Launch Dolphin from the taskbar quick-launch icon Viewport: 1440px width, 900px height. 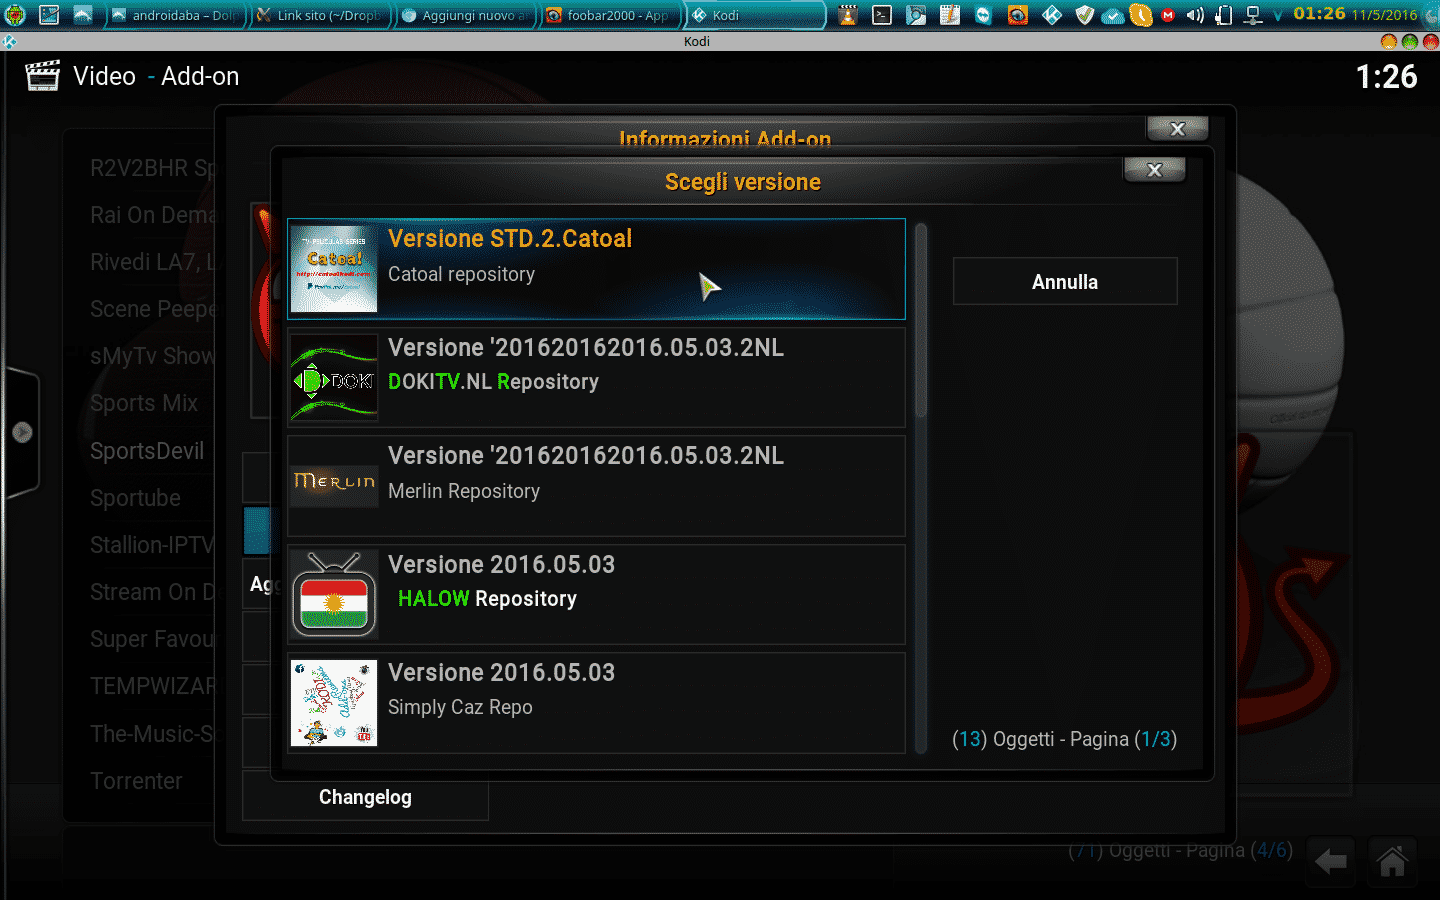83,15
